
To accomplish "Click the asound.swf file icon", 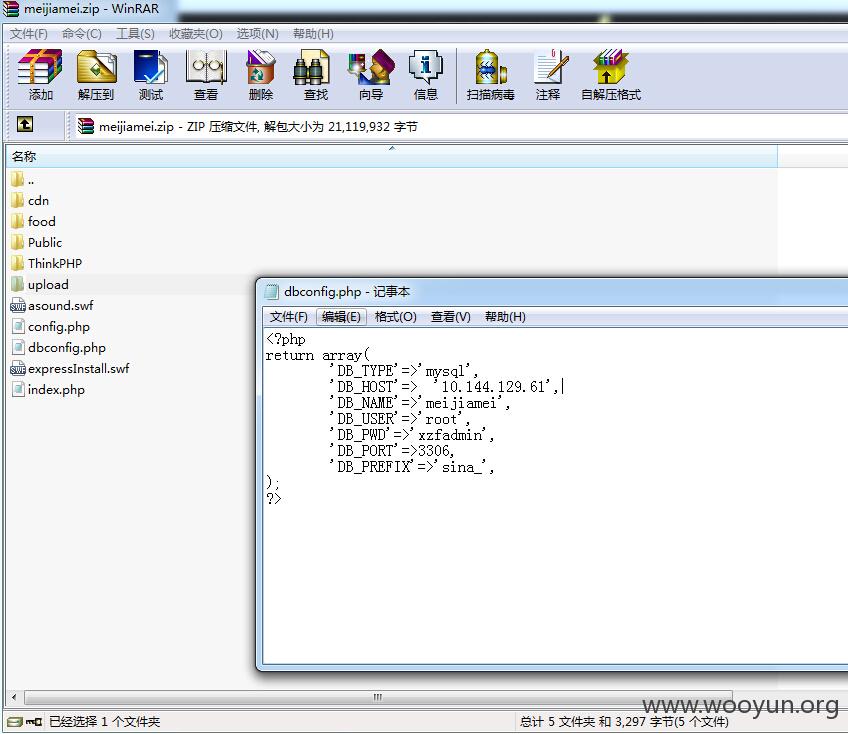I will pos(17,306).
